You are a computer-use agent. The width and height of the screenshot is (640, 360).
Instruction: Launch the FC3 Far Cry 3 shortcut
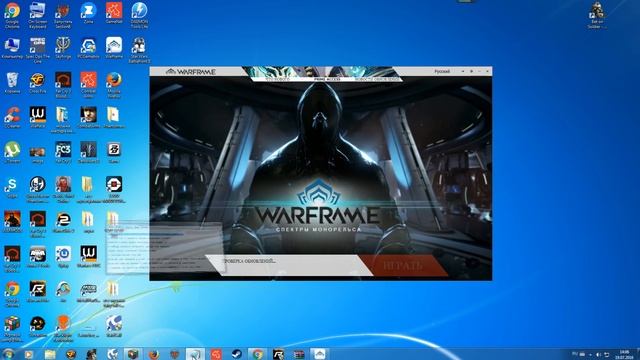point(63,153)
